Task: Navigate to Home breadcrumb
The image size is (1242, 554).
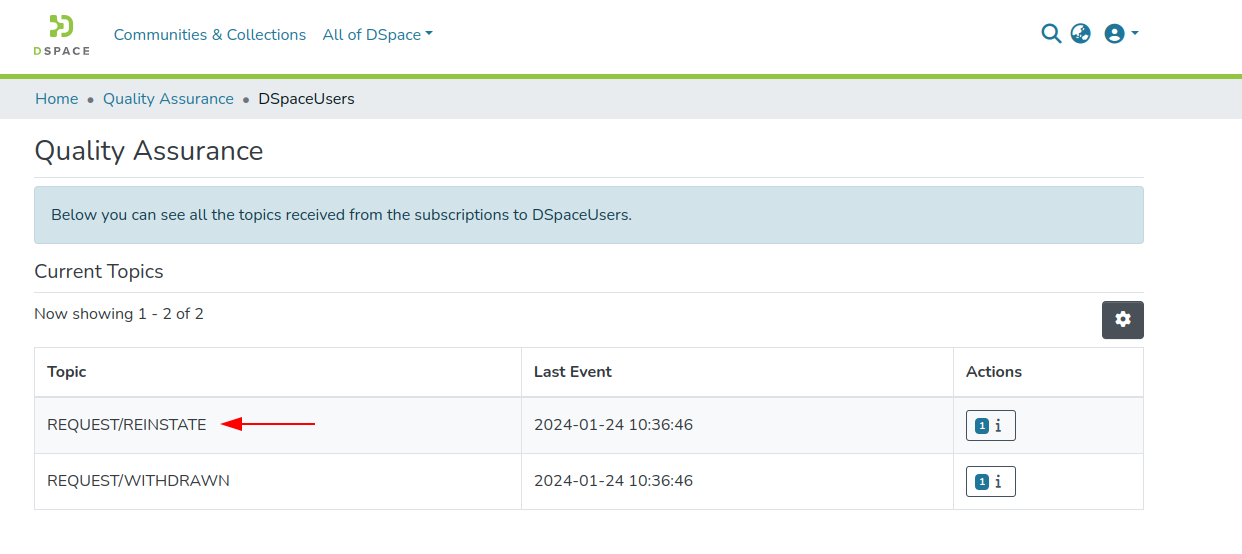Action: click(x=56, y=99)
